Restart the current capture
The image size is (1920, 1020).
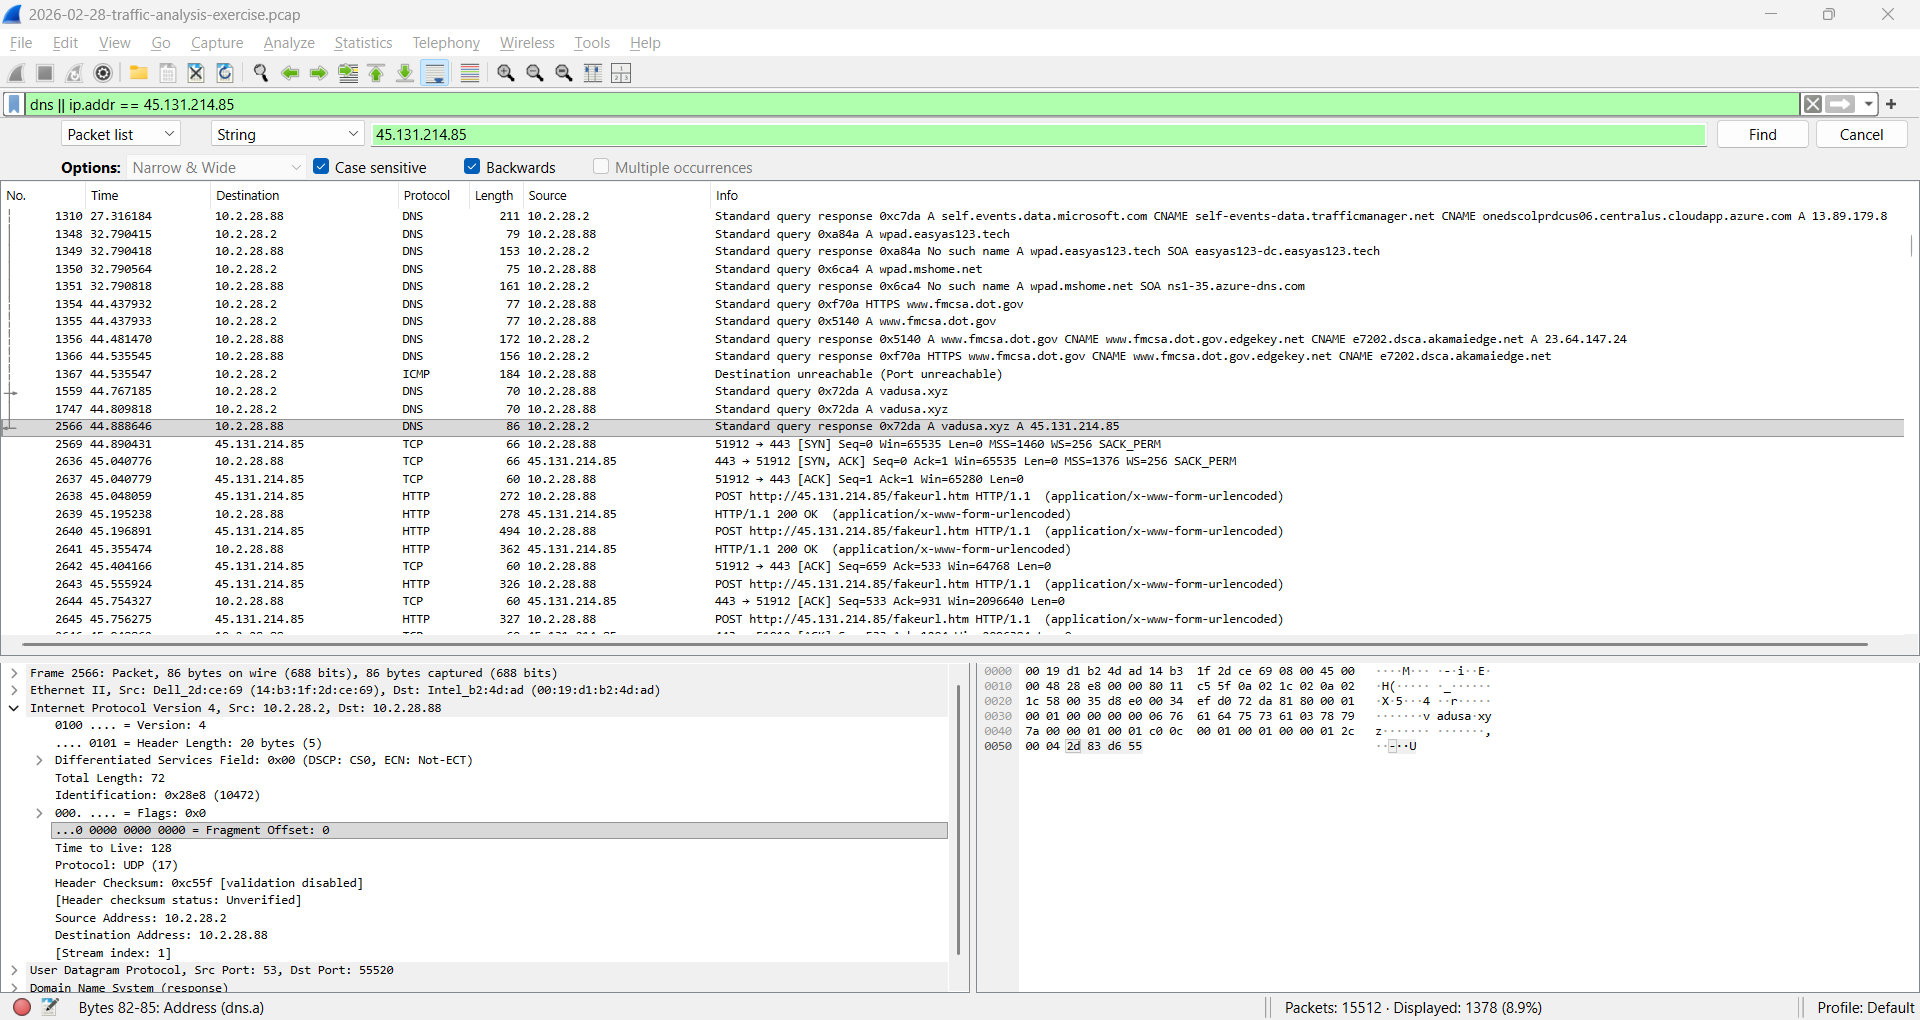point(74,73)
